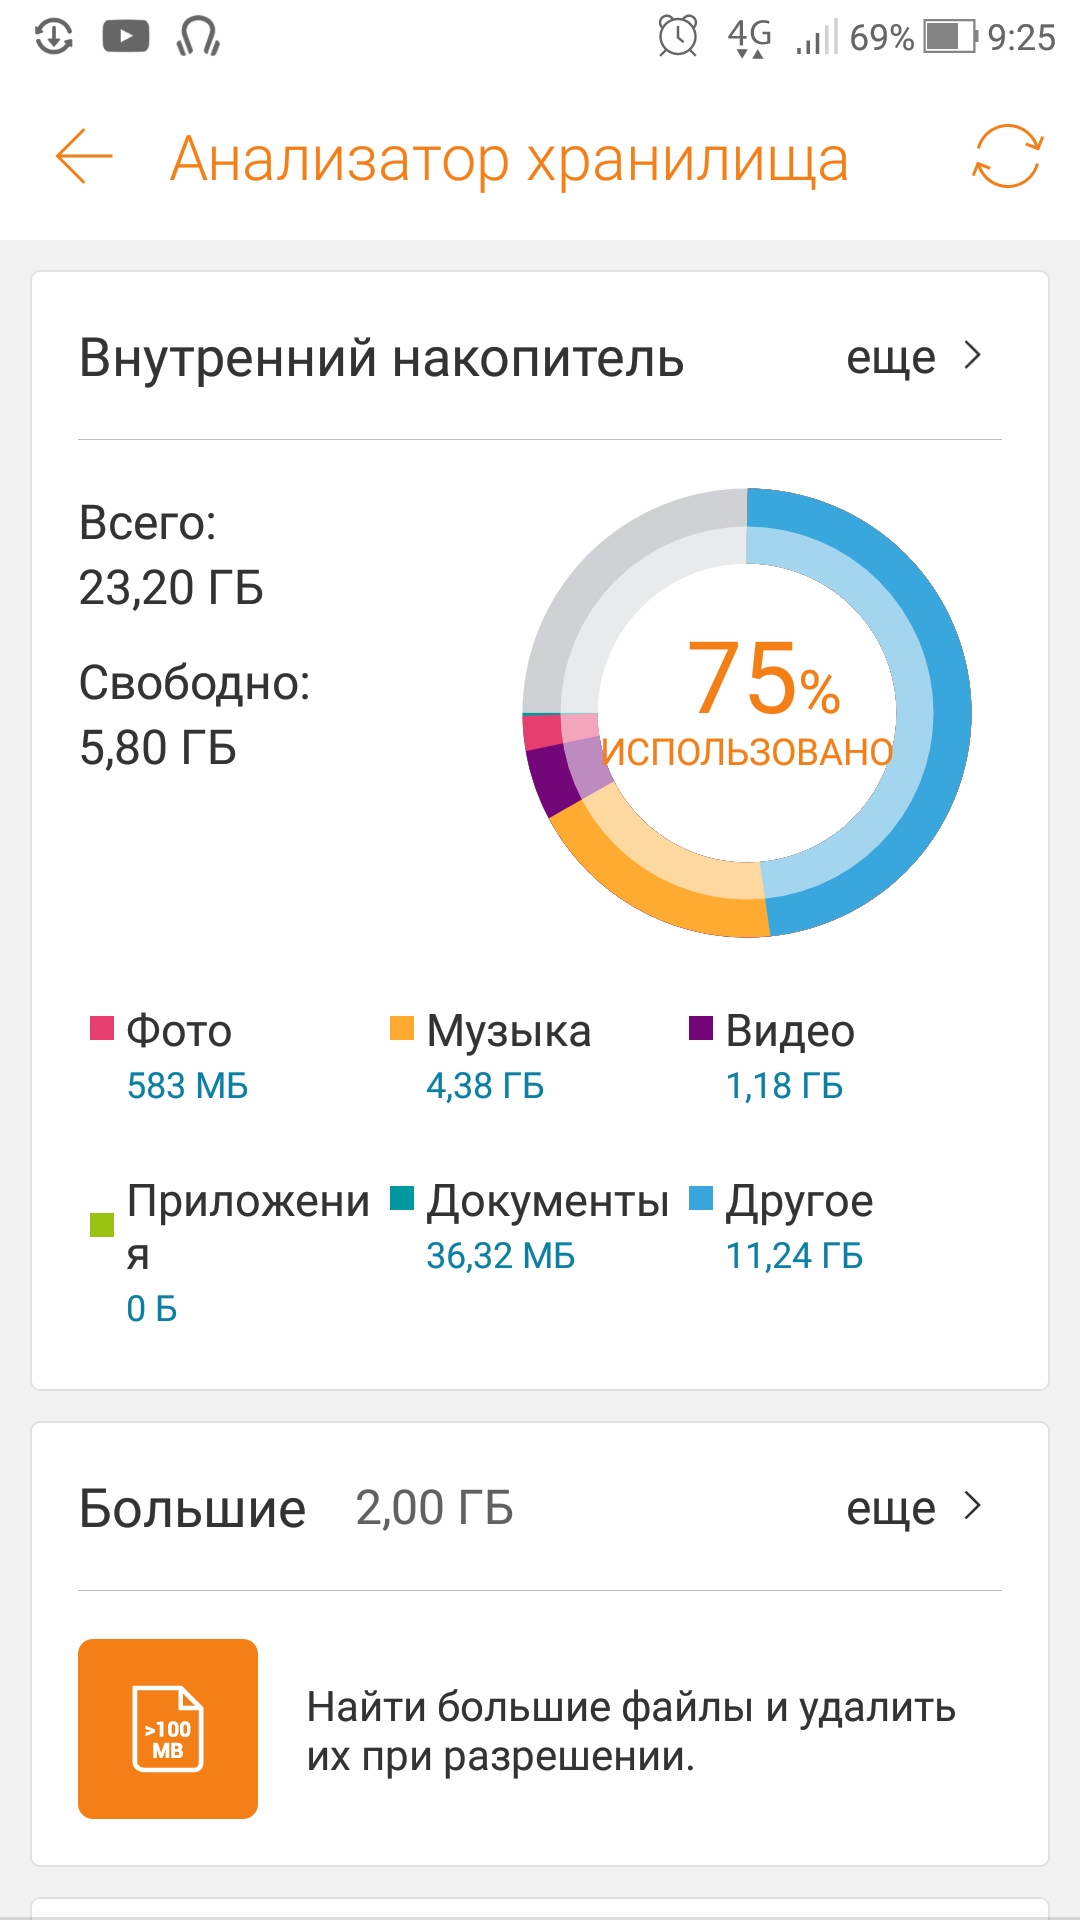Tap the Найти большие файлы description text

(631, 1731)
